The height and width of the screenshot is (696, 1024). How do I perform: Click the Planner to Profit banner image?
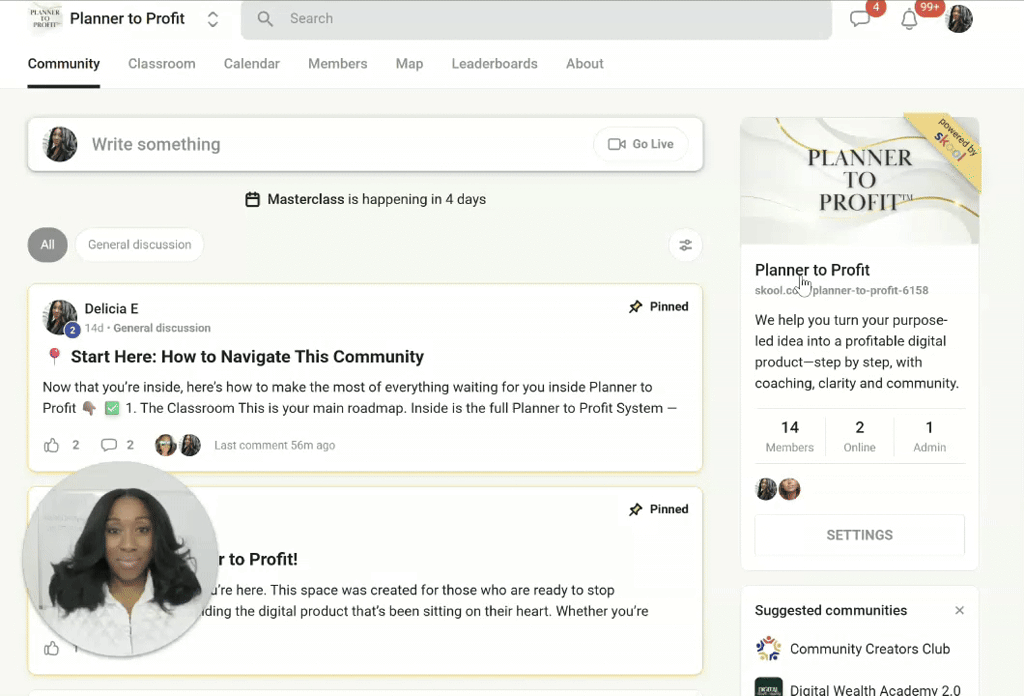coord(859,181)
